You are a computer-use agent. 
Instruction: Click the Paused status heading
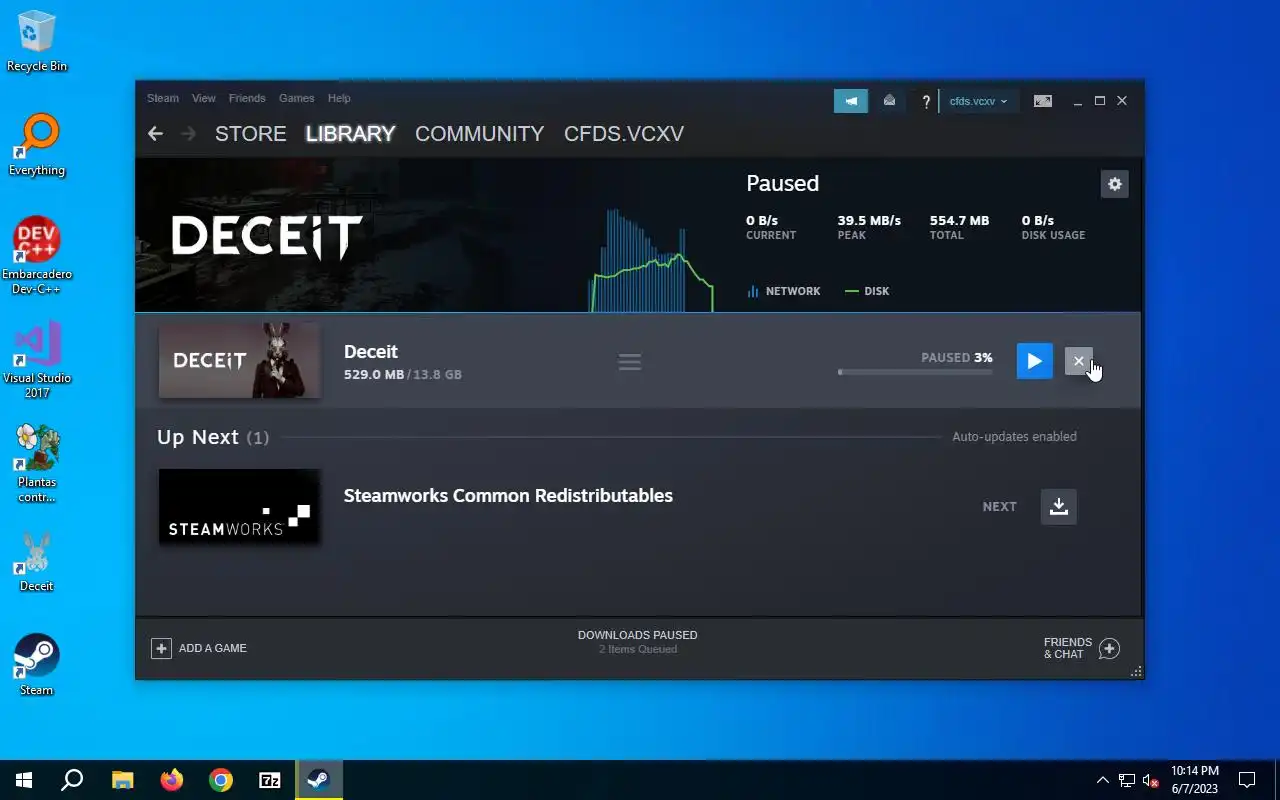tap(782, 183)
